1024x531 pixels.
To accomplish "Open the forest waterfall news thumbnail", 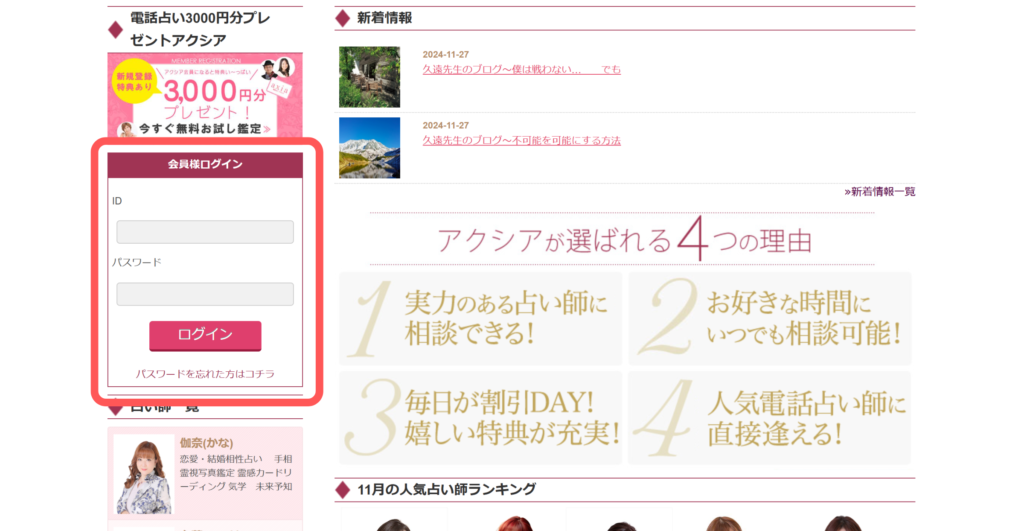I will pyautogui.click(x=369, y=77).
